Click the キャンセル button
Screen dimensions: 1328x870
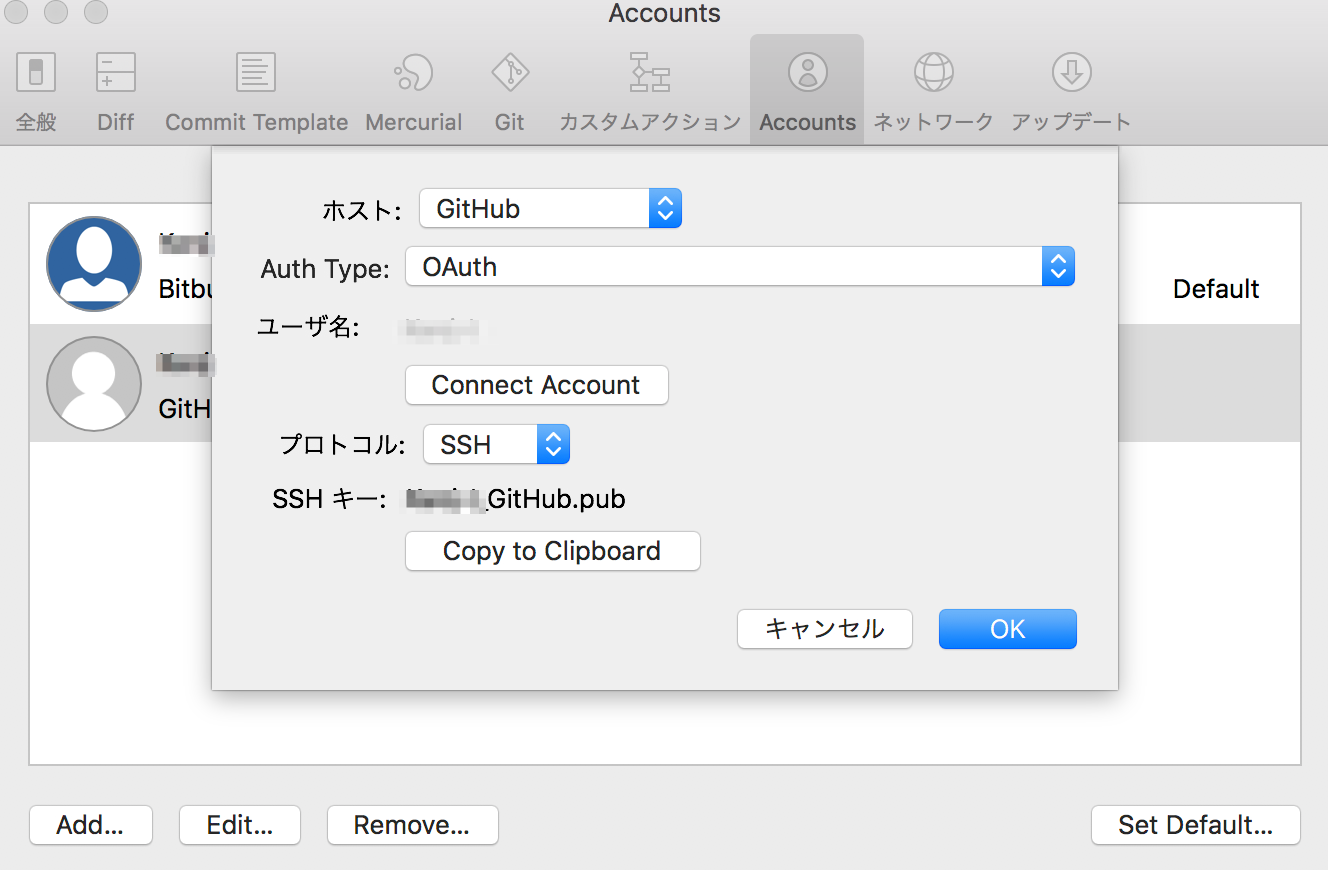(825, 629)
